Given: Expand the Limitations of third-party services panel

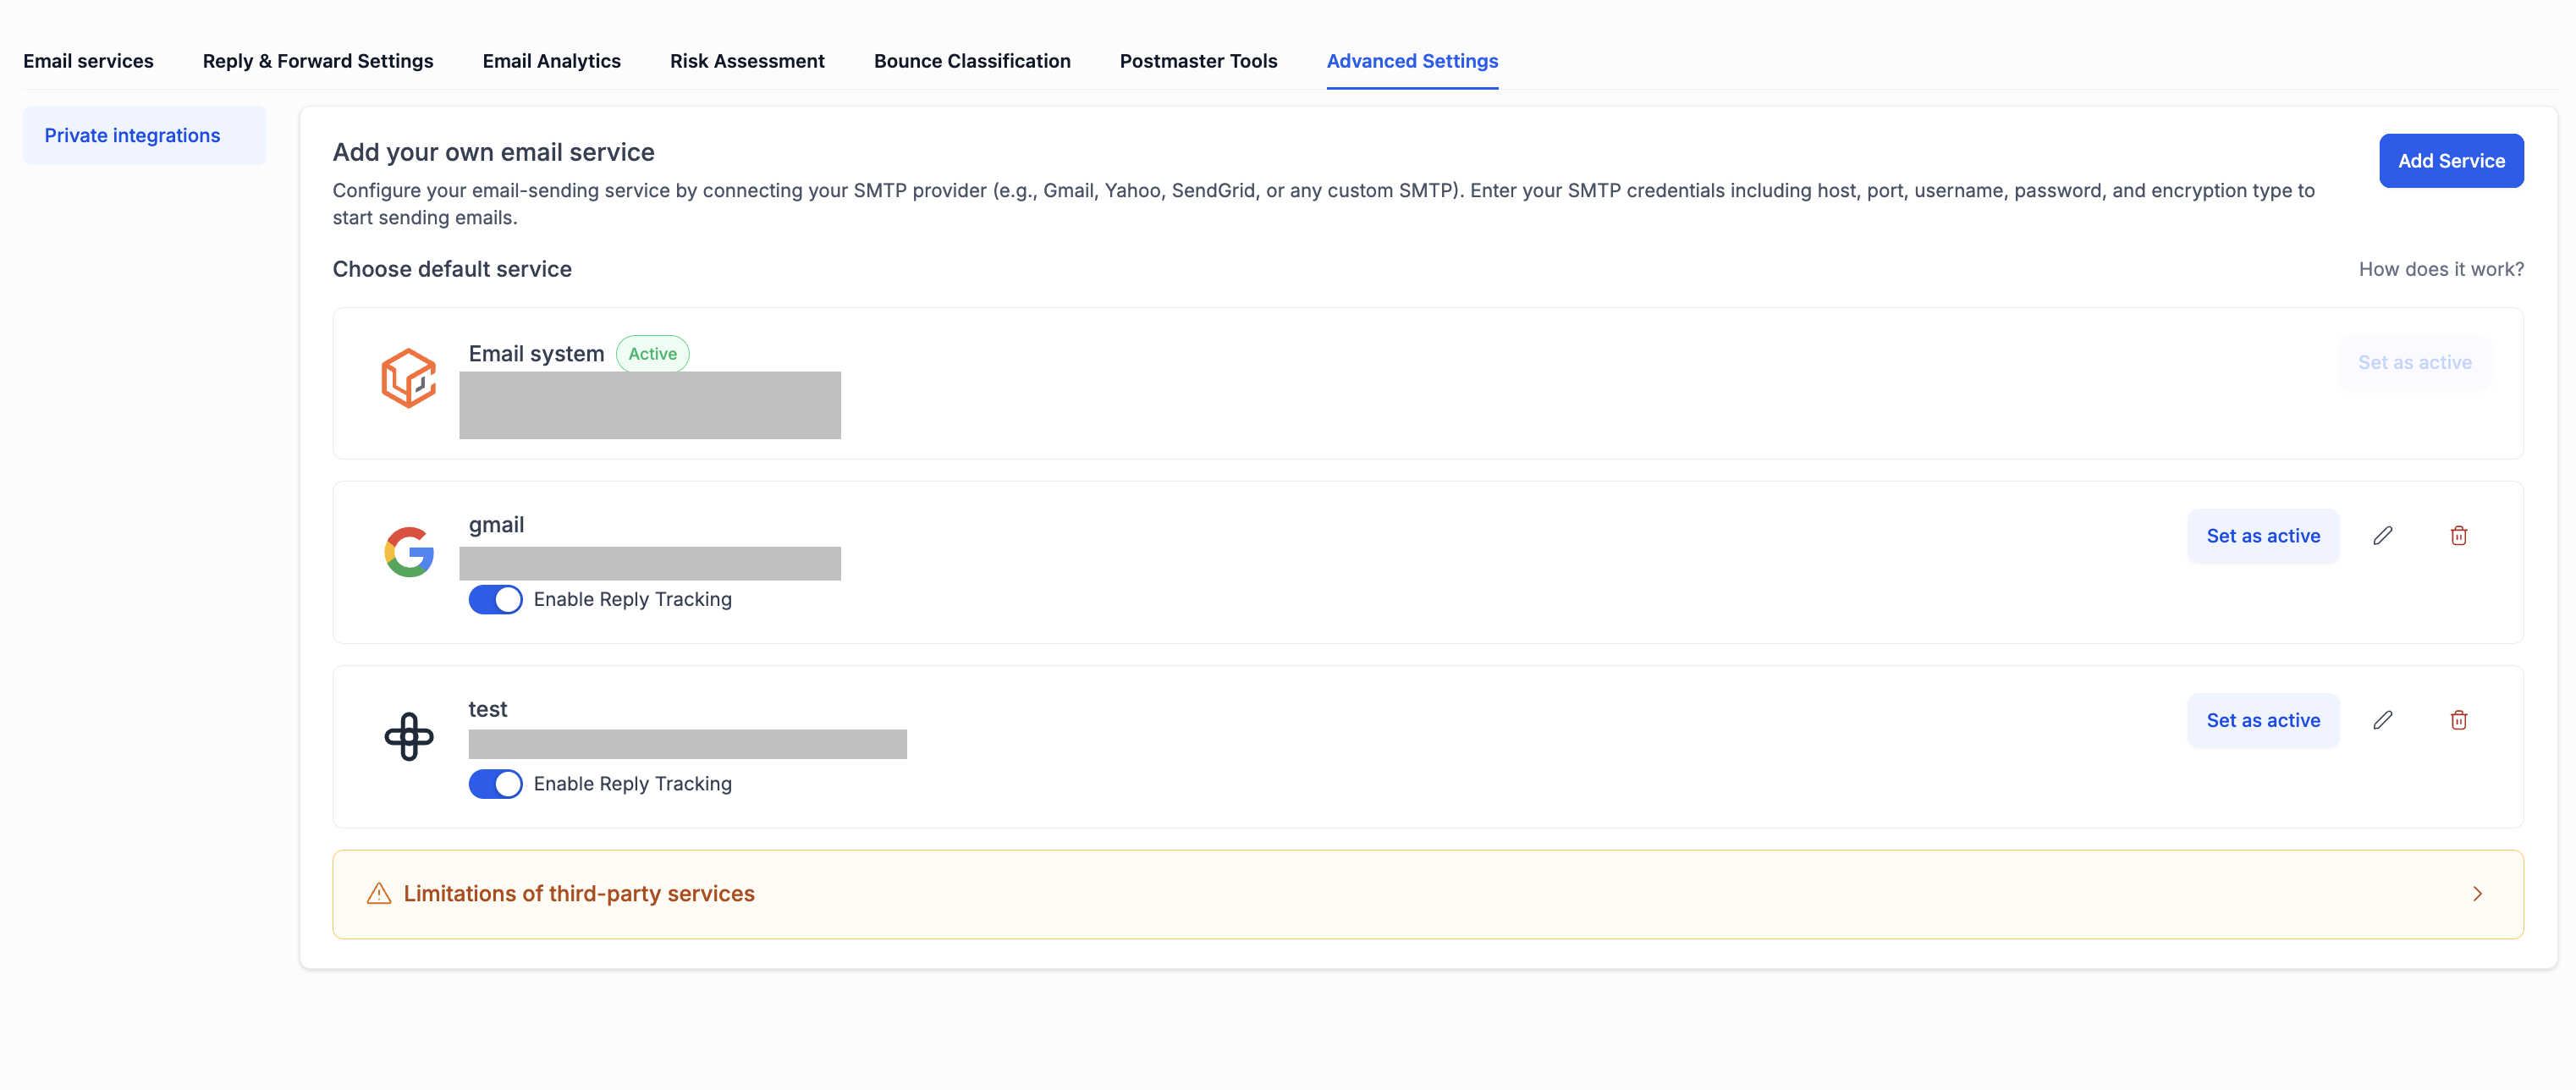Looking at the screenshot, I should [x=2478, y=893].
